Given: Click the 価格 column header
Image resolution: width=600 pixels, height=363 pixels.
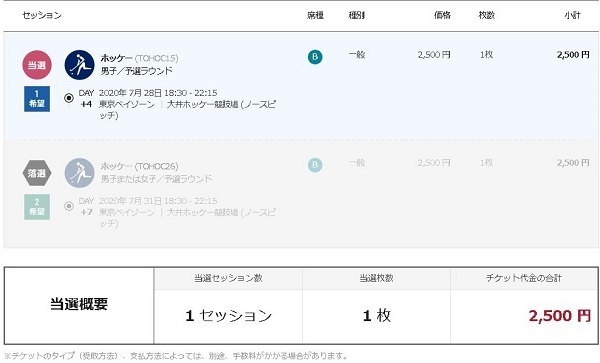Looking at the screenshot, I should point(442,15).
